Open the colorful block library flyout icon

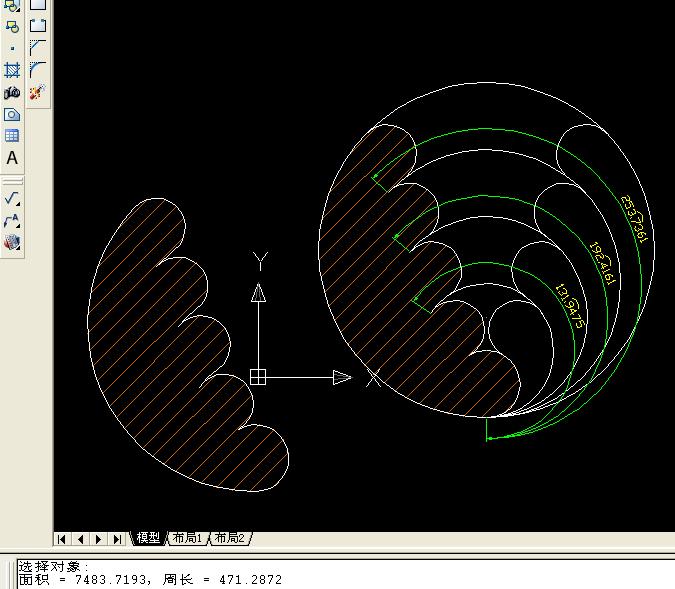coord(12,242)
